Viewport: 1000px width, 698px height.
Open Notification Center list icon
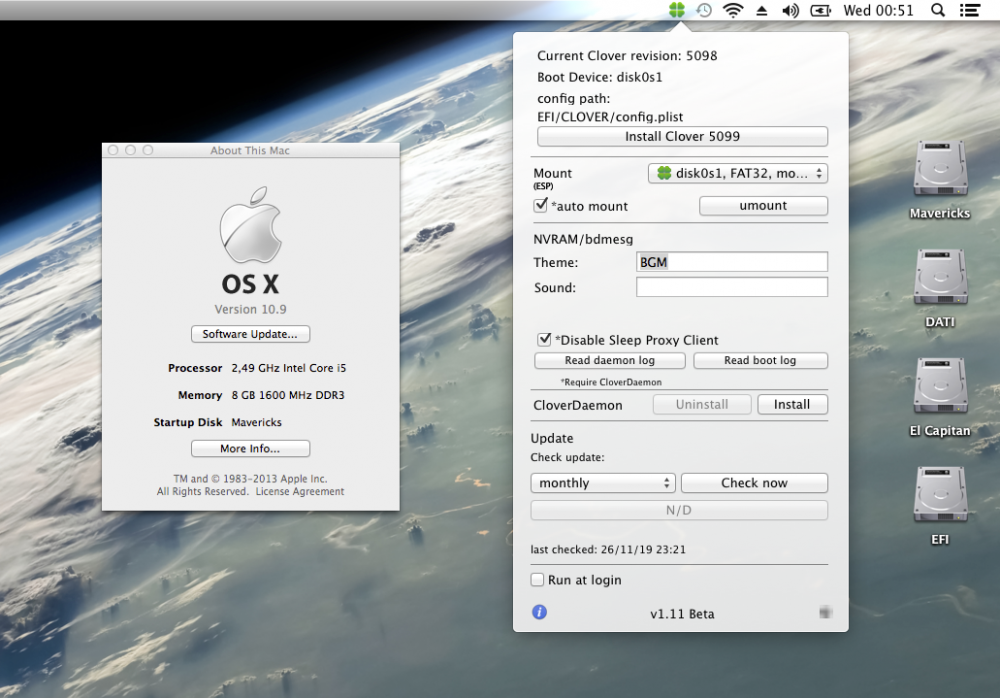pyautogui.click(x=970, y=10)
